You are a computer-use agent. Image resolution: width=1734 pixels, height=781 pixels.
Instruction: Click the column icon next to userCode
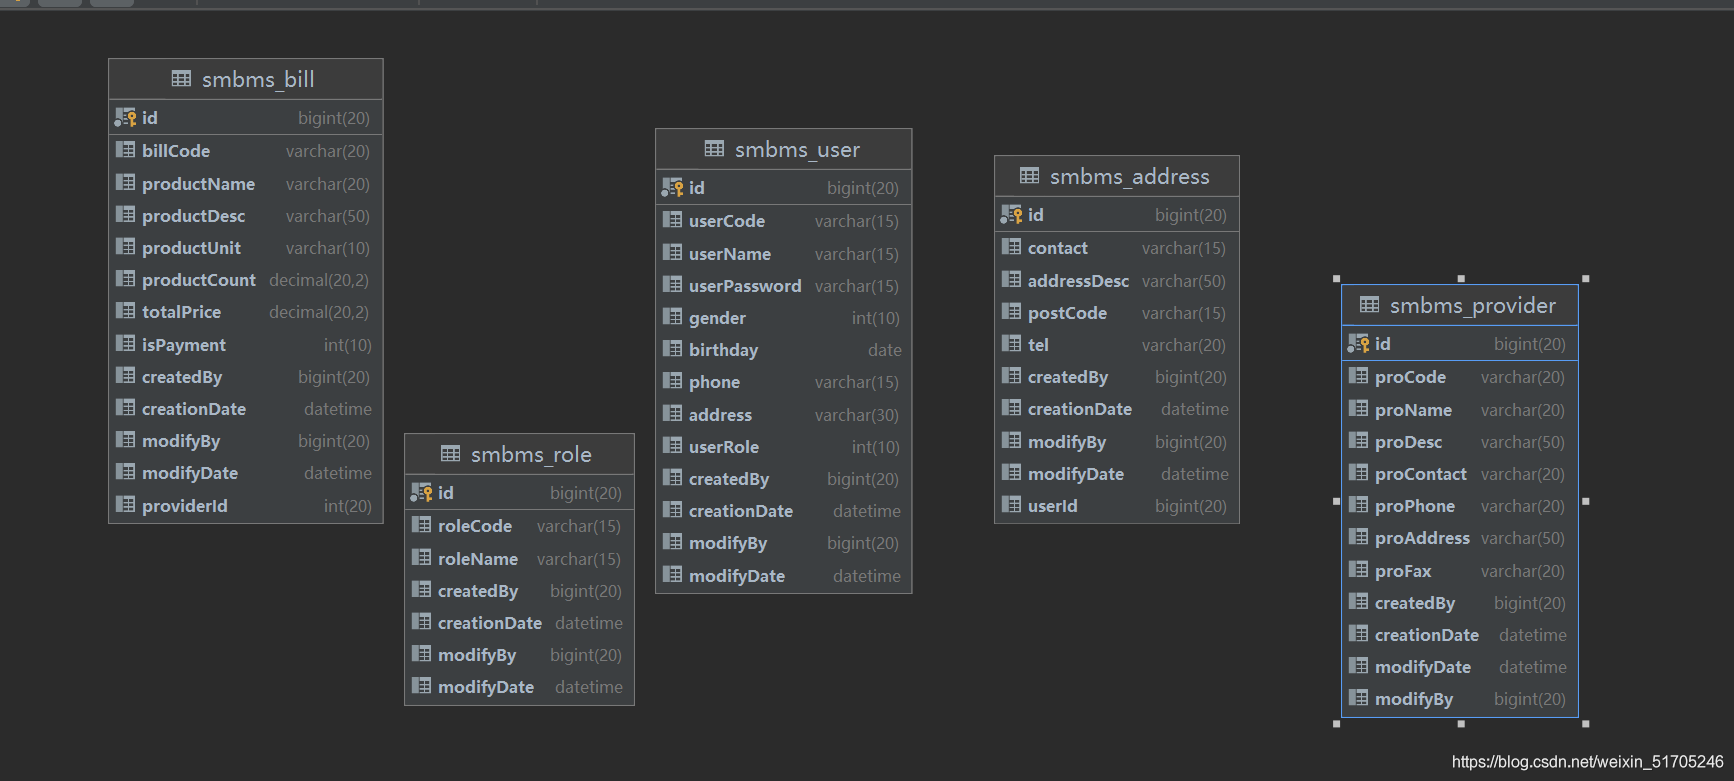672,220
